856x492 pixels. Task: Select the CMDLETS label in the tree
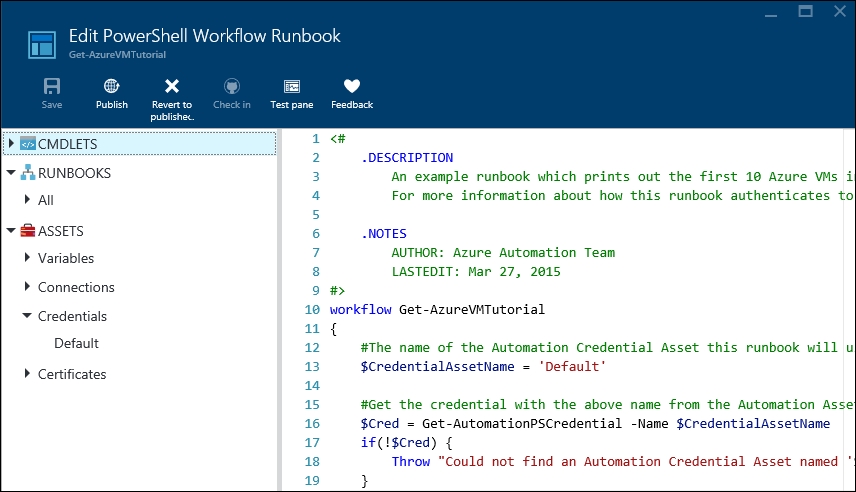[x=68, y=144]
